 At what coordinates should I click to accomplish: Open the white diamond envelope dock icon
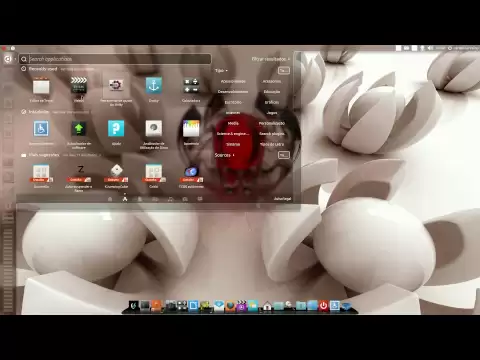click(x=219, y=306)
